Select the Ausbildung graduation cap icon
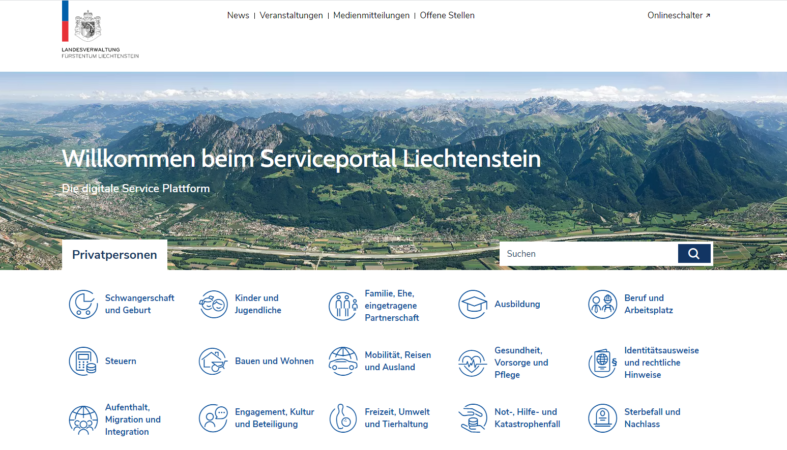The image size is (787, 450). pyautogui.click(x=472, y=304)
